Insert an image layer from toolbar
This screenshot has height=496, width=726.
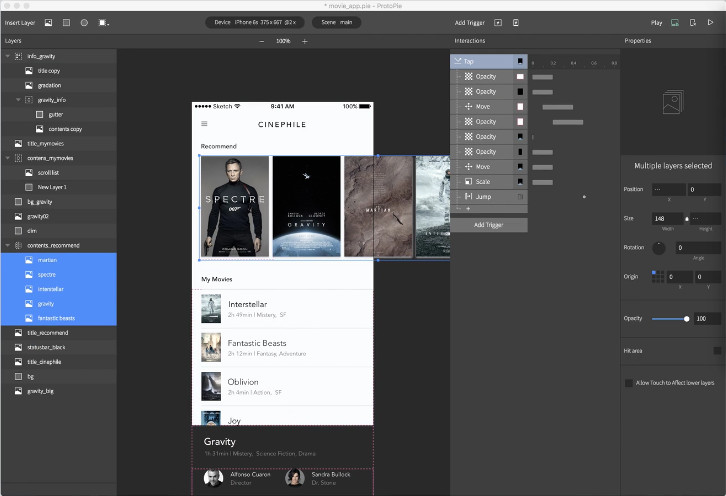coord(48,22)
